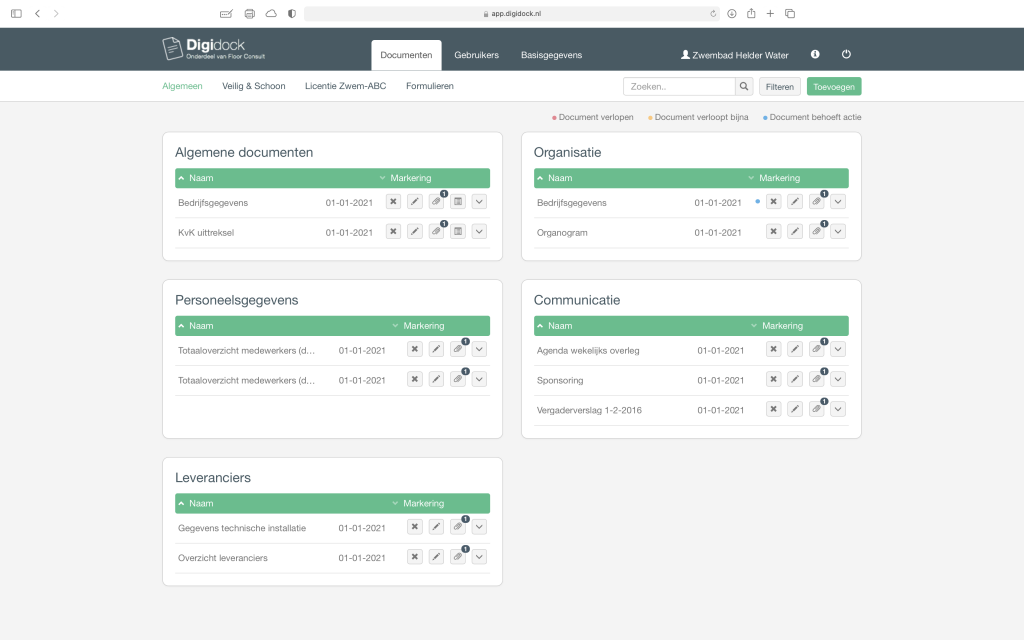1024x640 pixels.
Task: Open paperclip attachment for Overzicht leveranciers
Action: [x=457, y=557]
